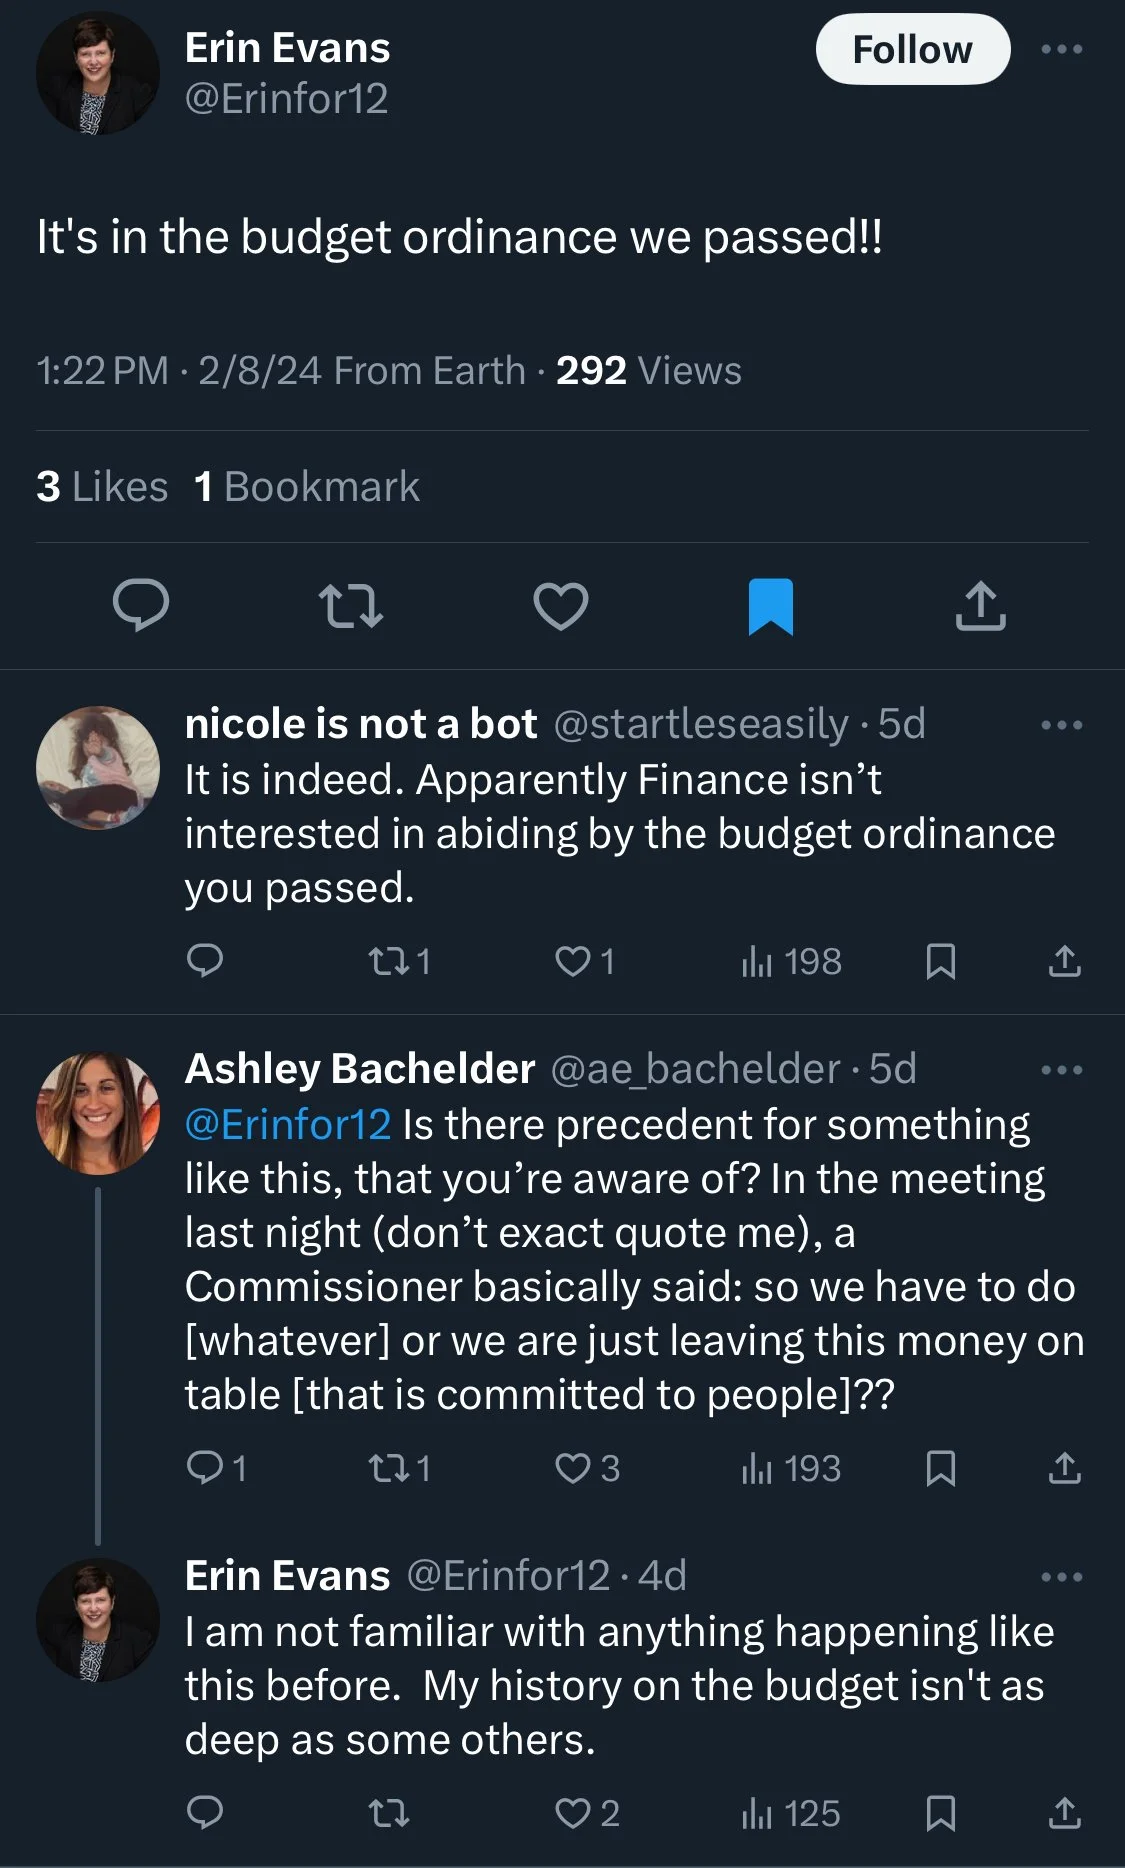Click the @Erinfor12 mention in Ashley's reply
The image size is (1125, 1868).
(288, 1125)
